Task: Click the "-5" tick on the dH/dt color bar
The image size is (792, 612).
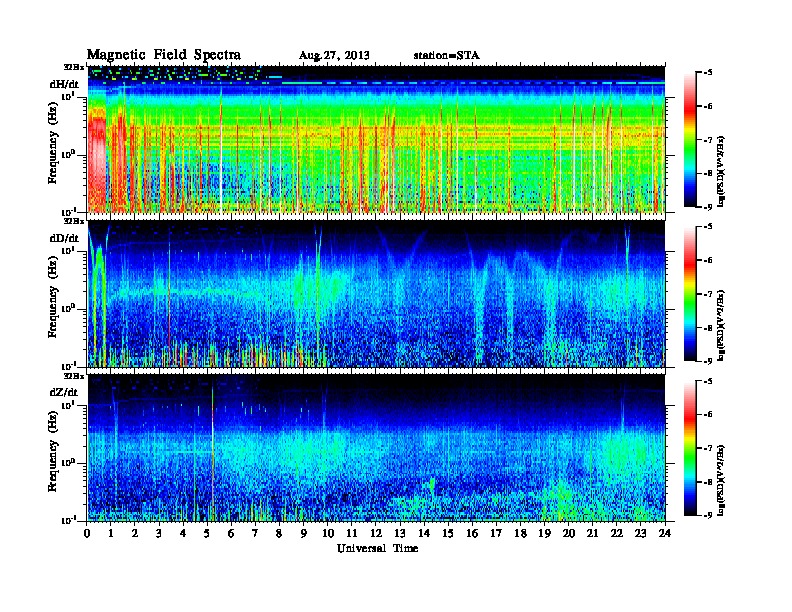Action: pos(707,73)
